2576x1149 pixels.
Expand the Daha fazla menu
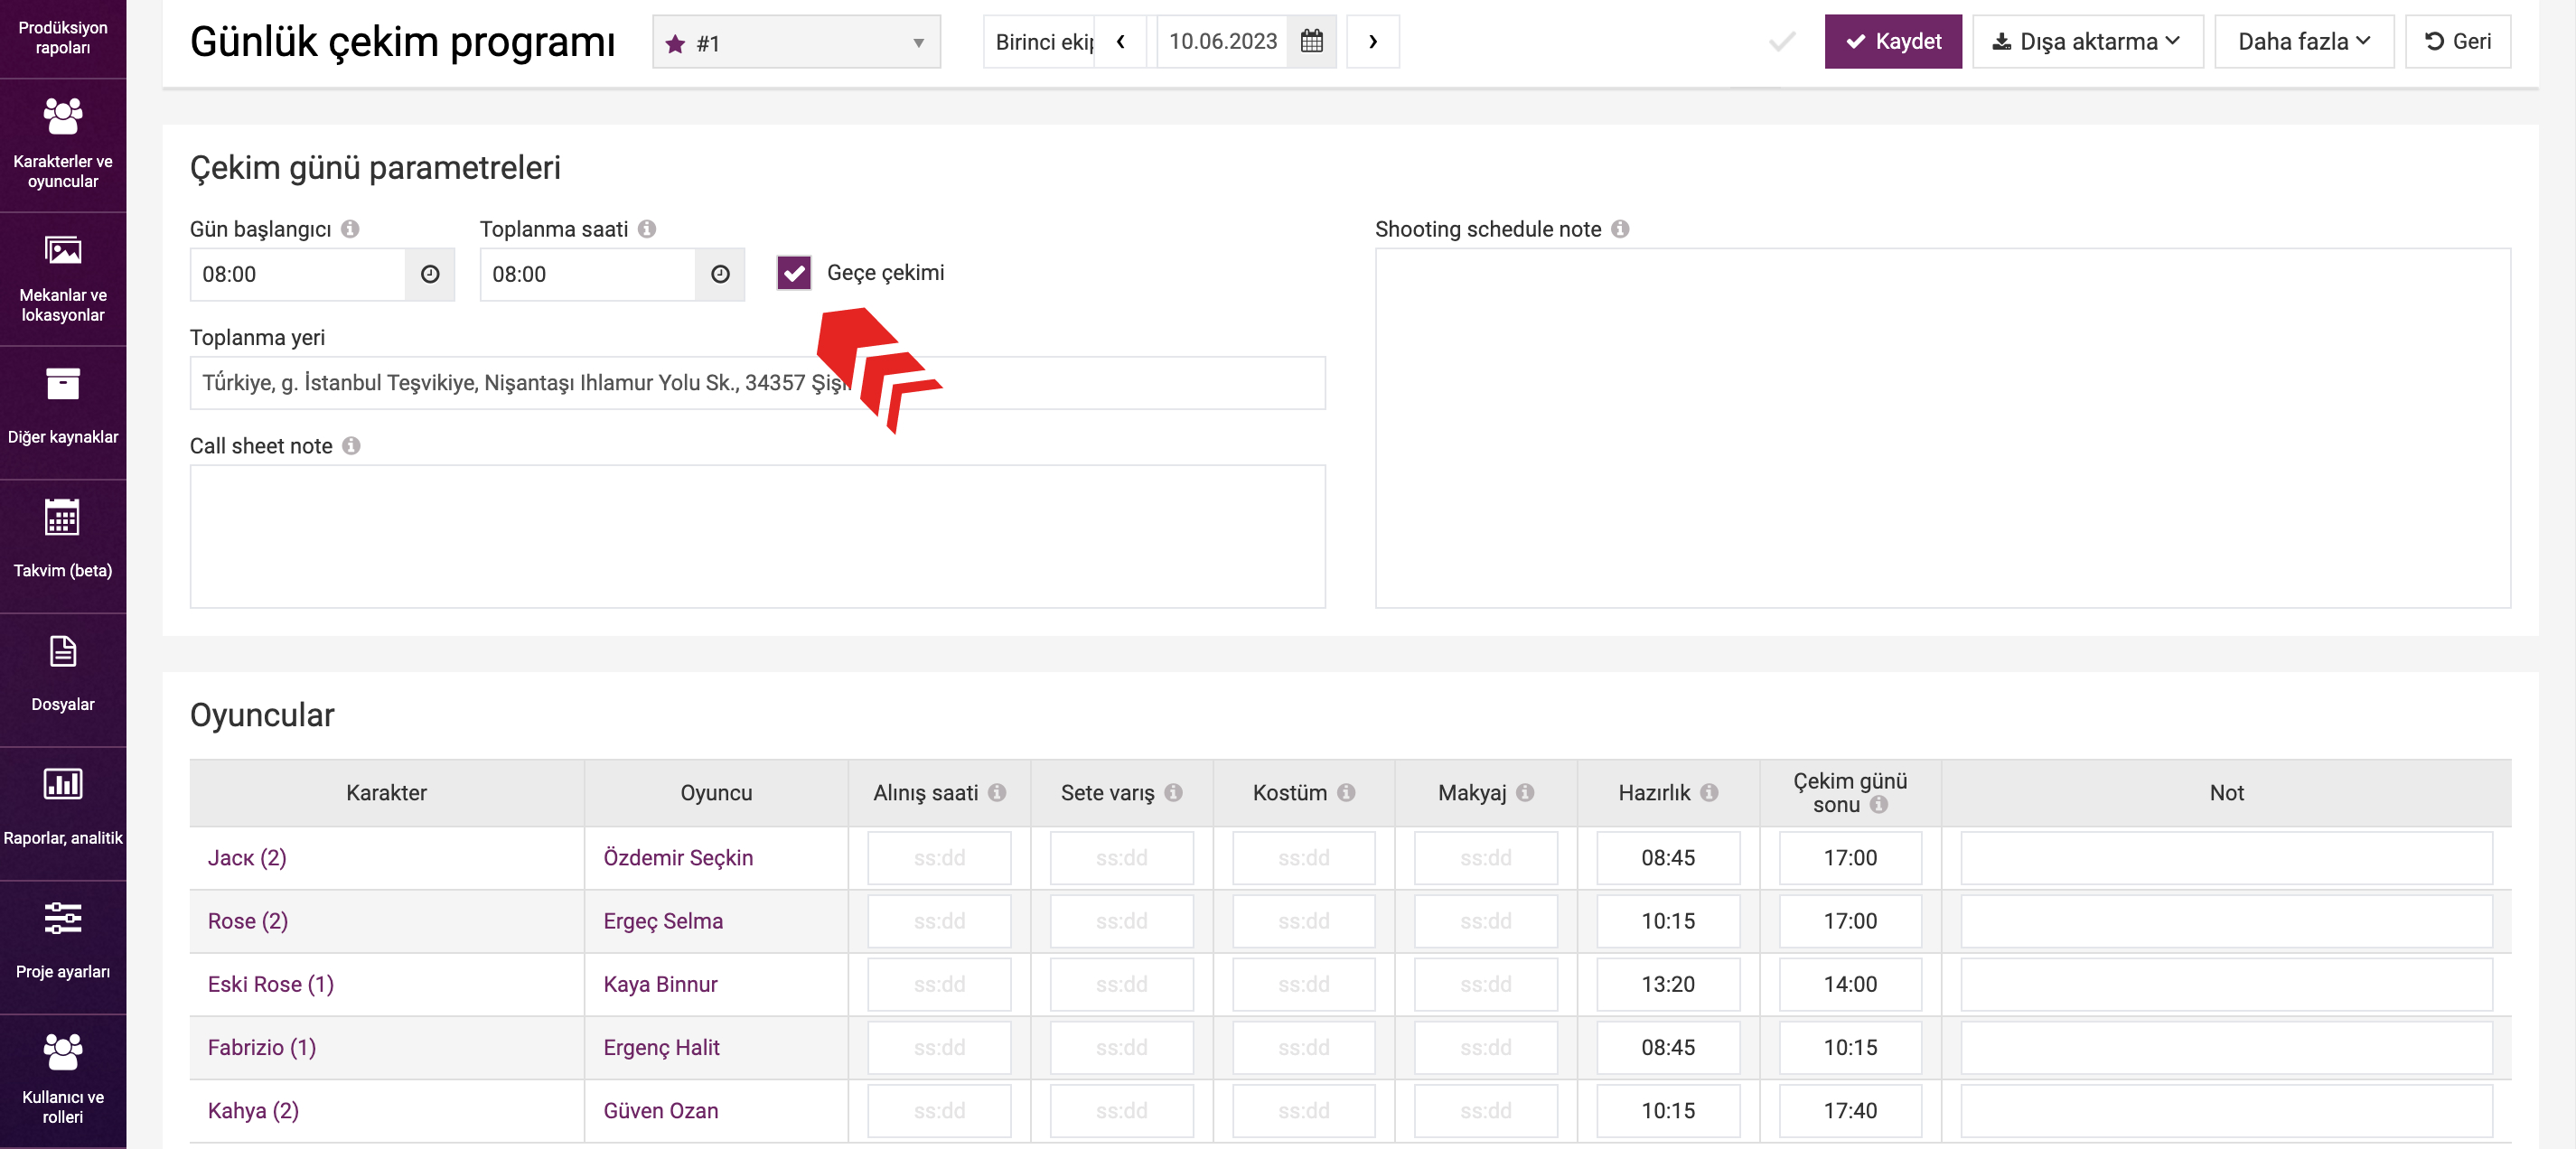pos(2304,42)
